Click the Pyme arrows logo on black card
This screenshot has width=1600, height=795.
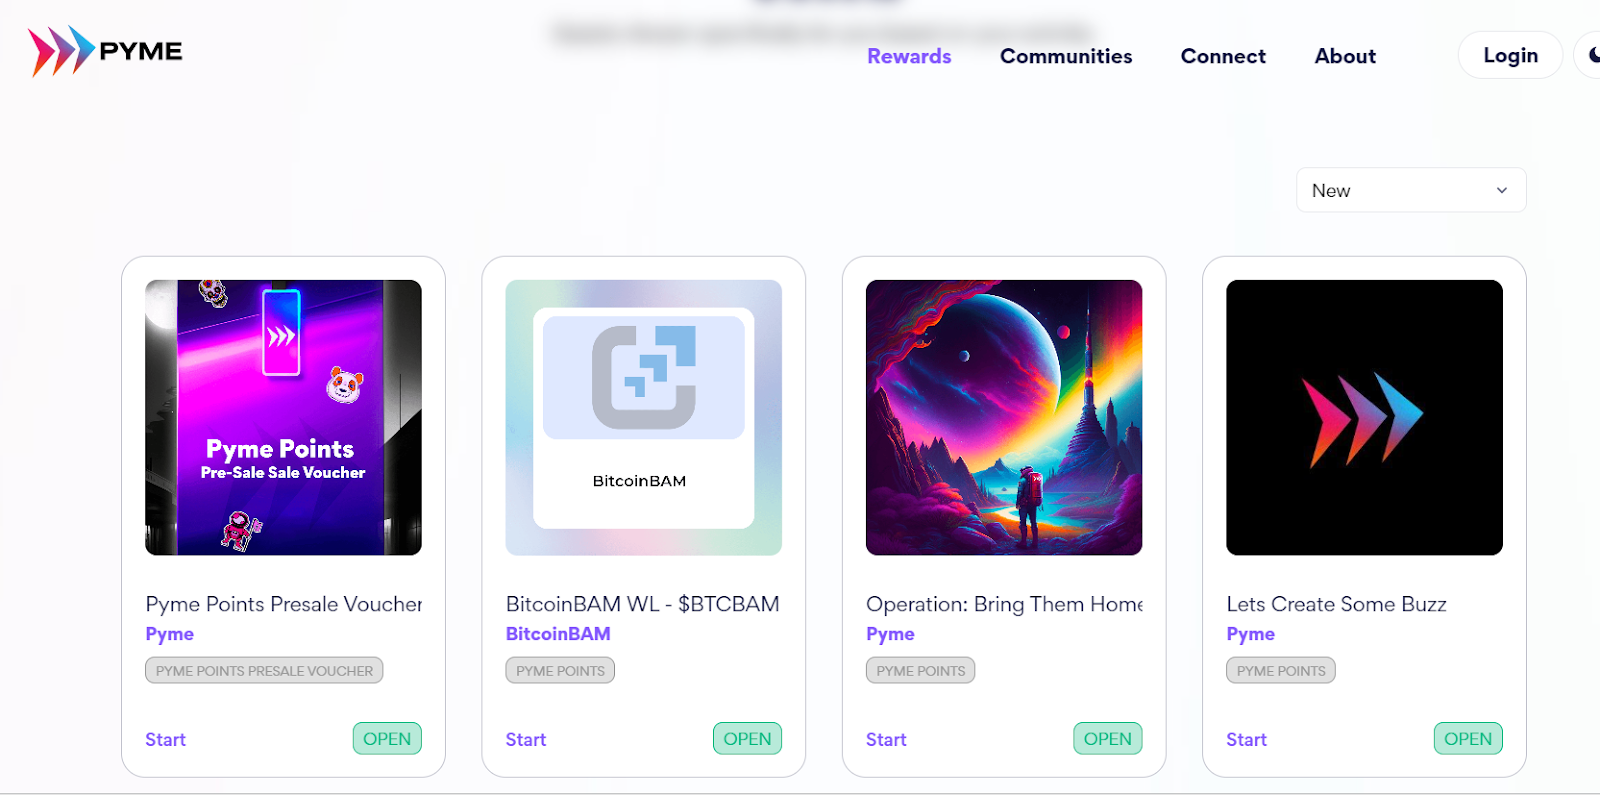click(1364, 417)
